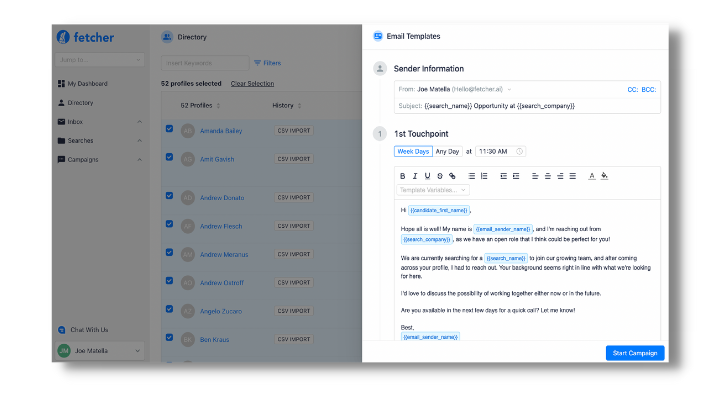720x405 pixels.
Task: Click the Insert Keywords search field
Action: (x=204, y=62)
